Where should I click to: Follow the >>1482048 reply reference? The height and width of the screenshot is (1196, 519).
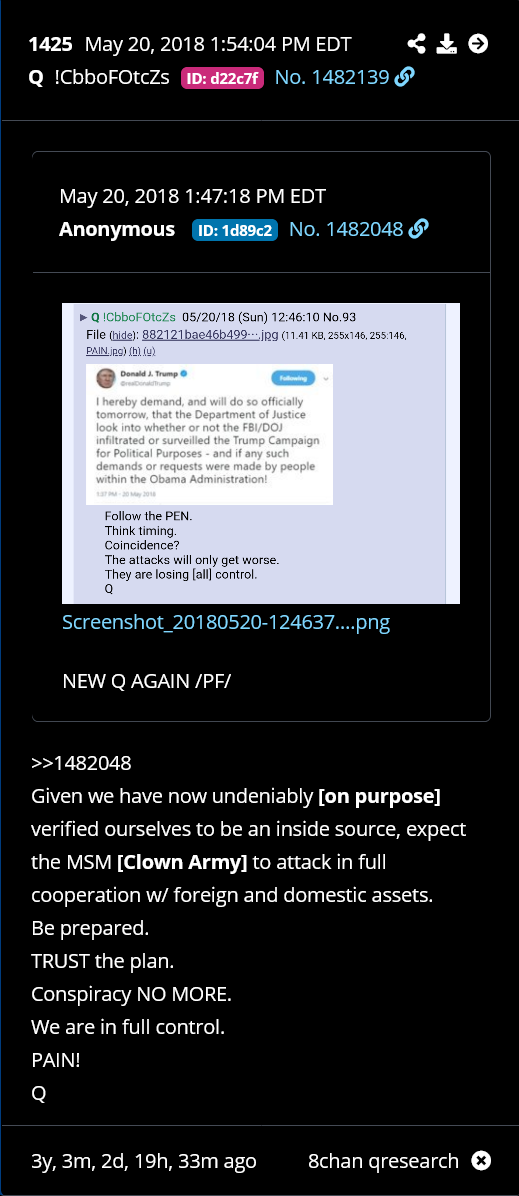(x=82, y=763)
